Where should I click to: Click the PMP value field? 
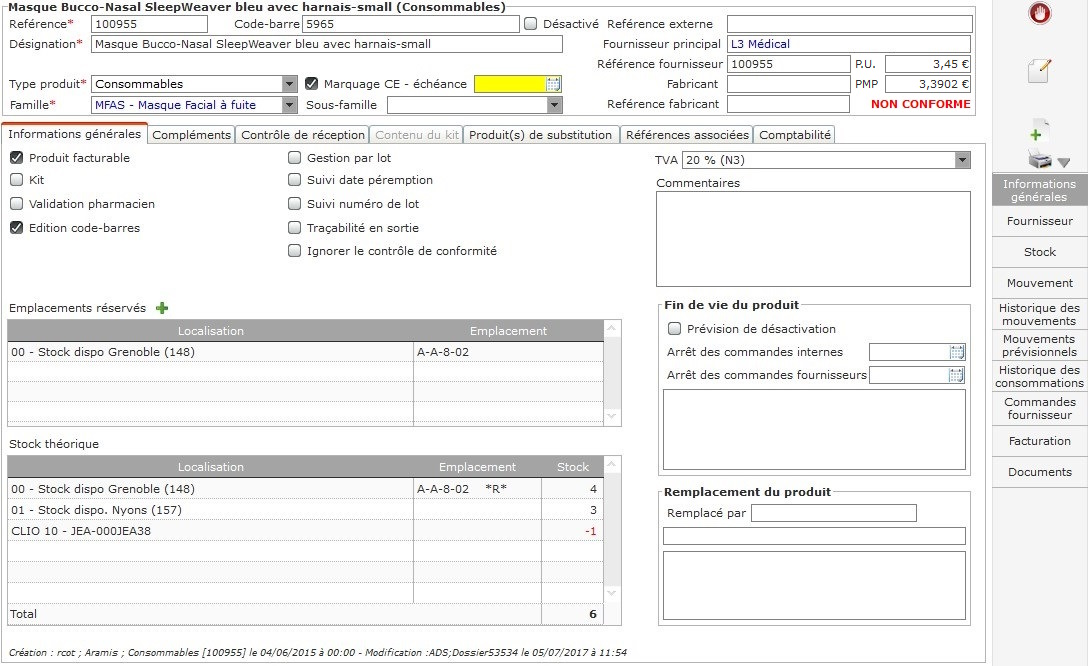928,84
